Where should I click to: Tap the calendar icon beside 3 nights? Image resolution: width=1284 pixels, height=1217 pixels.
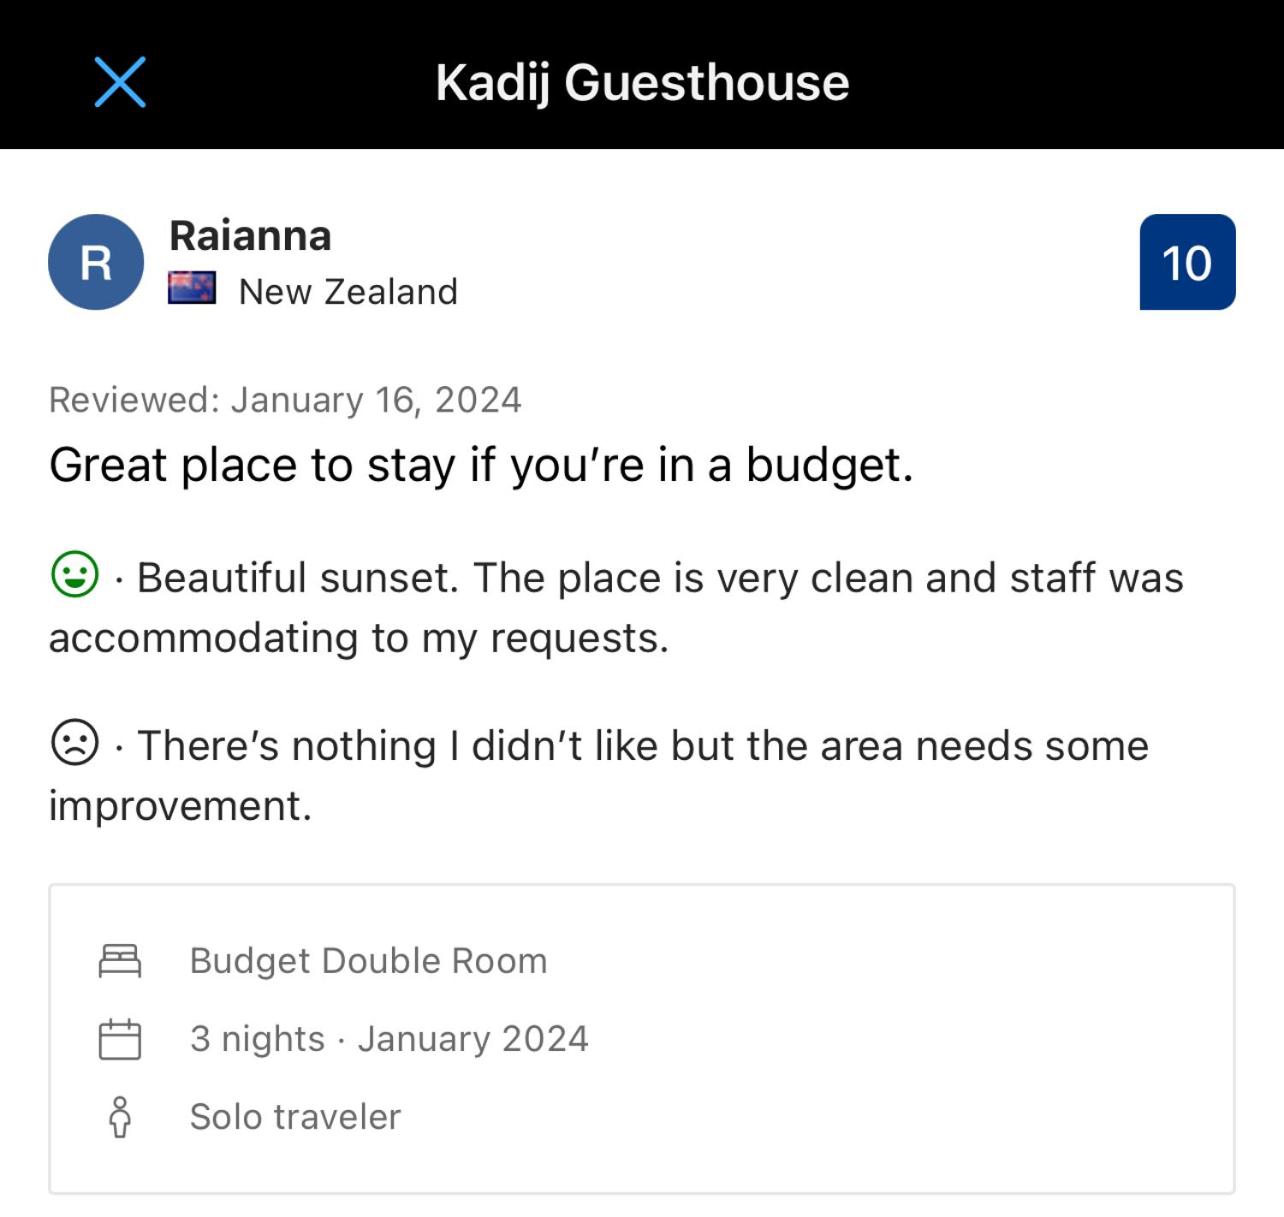(120, 1039)
